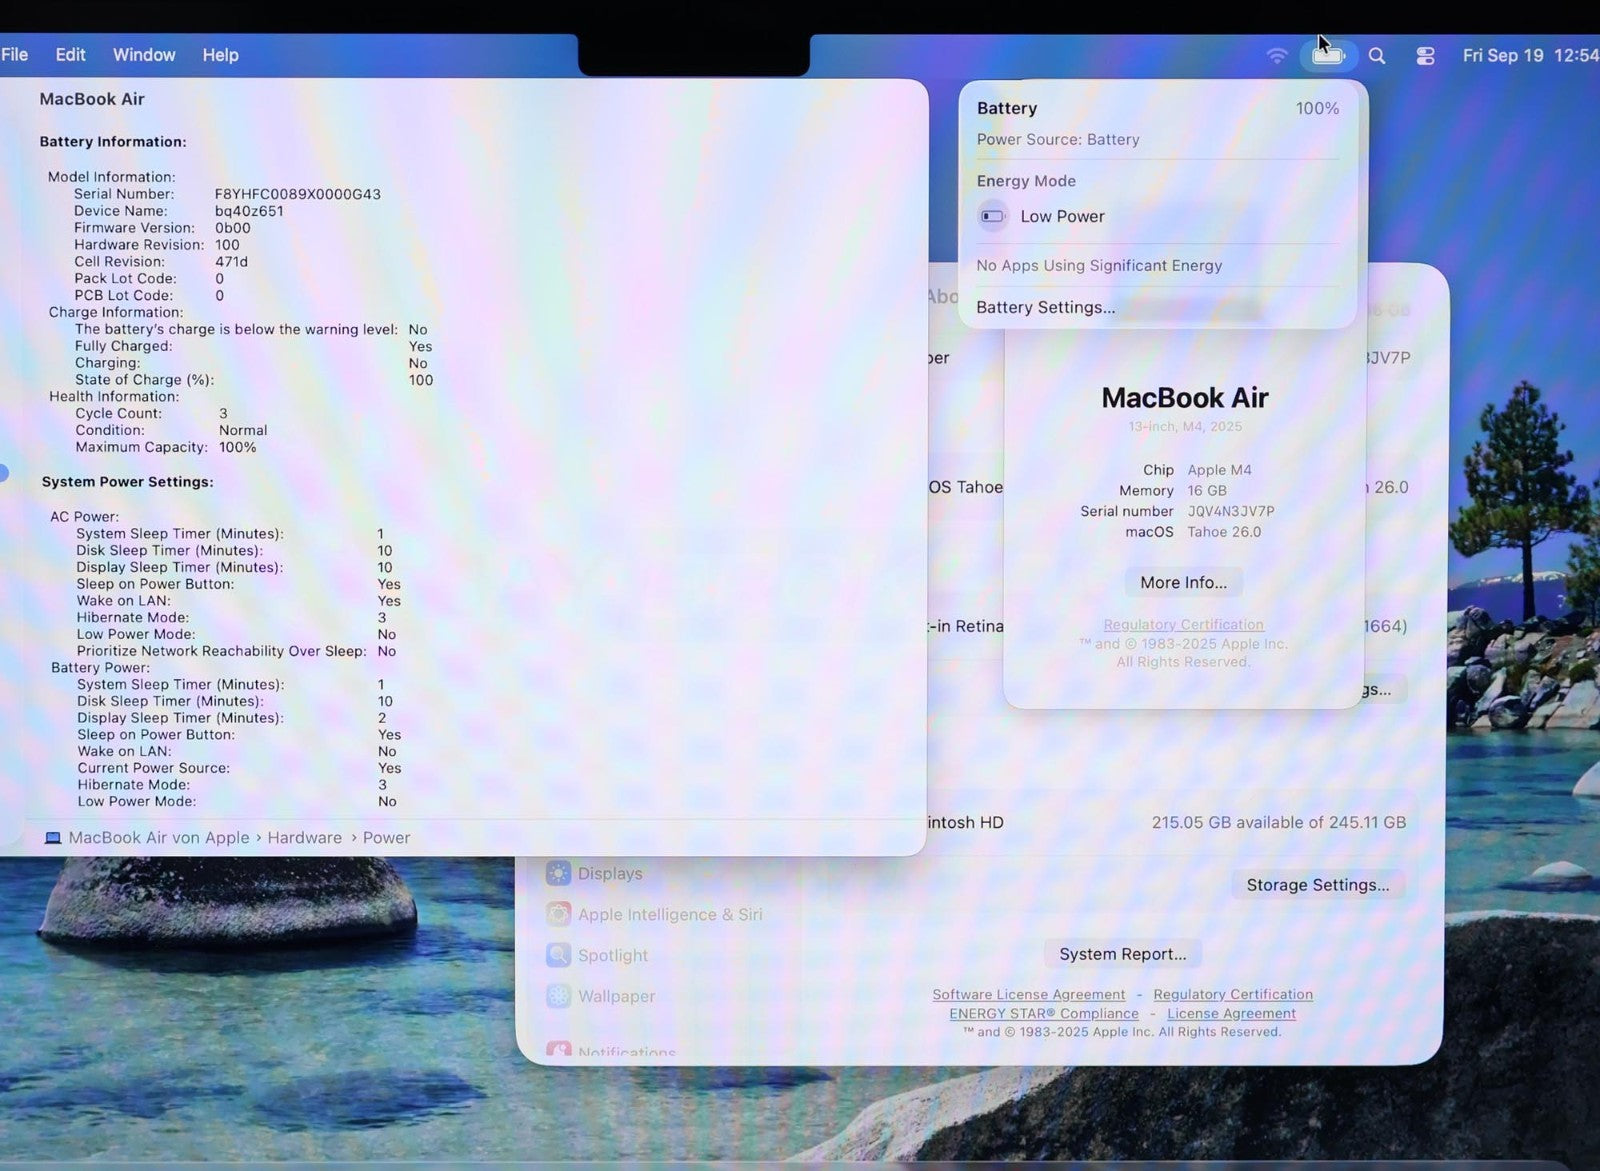Click Battery Settings… in battery popup
The image size is (1600, 1171).
tap(1045, 307)
